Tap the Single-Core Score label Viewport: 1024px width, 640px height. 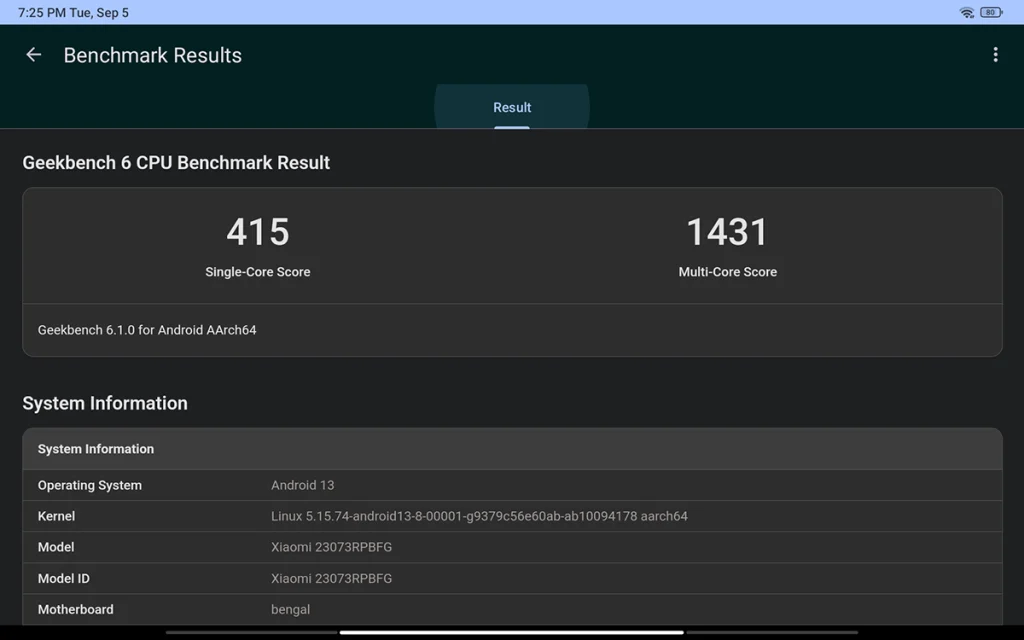click(x=258, y=272)
